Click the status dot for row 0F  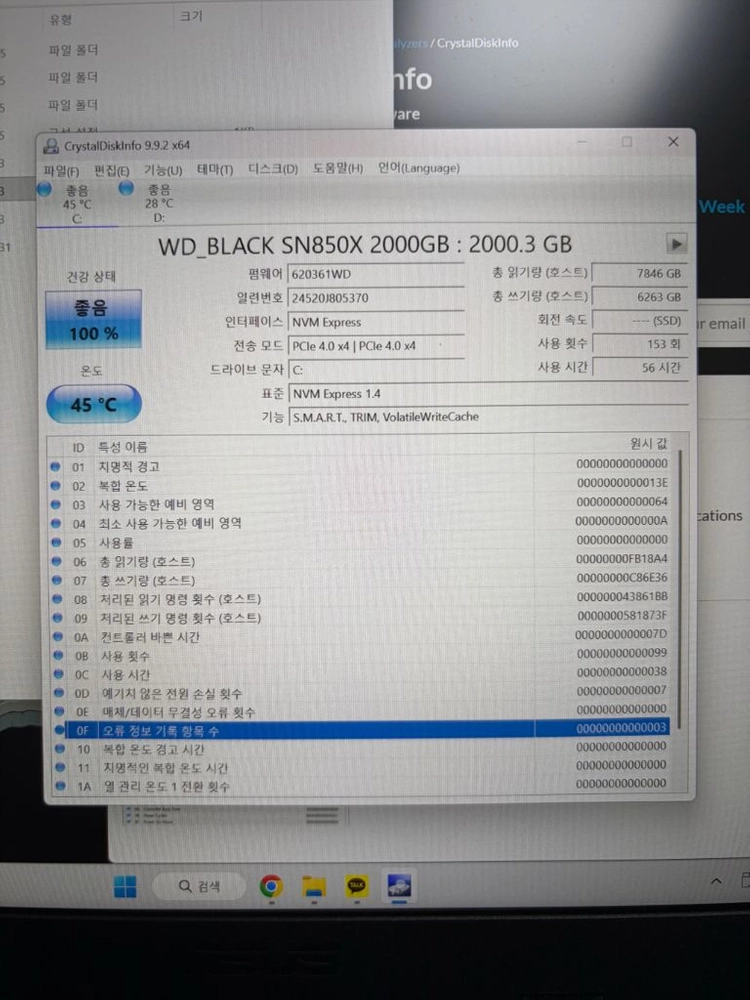point(59,730)
